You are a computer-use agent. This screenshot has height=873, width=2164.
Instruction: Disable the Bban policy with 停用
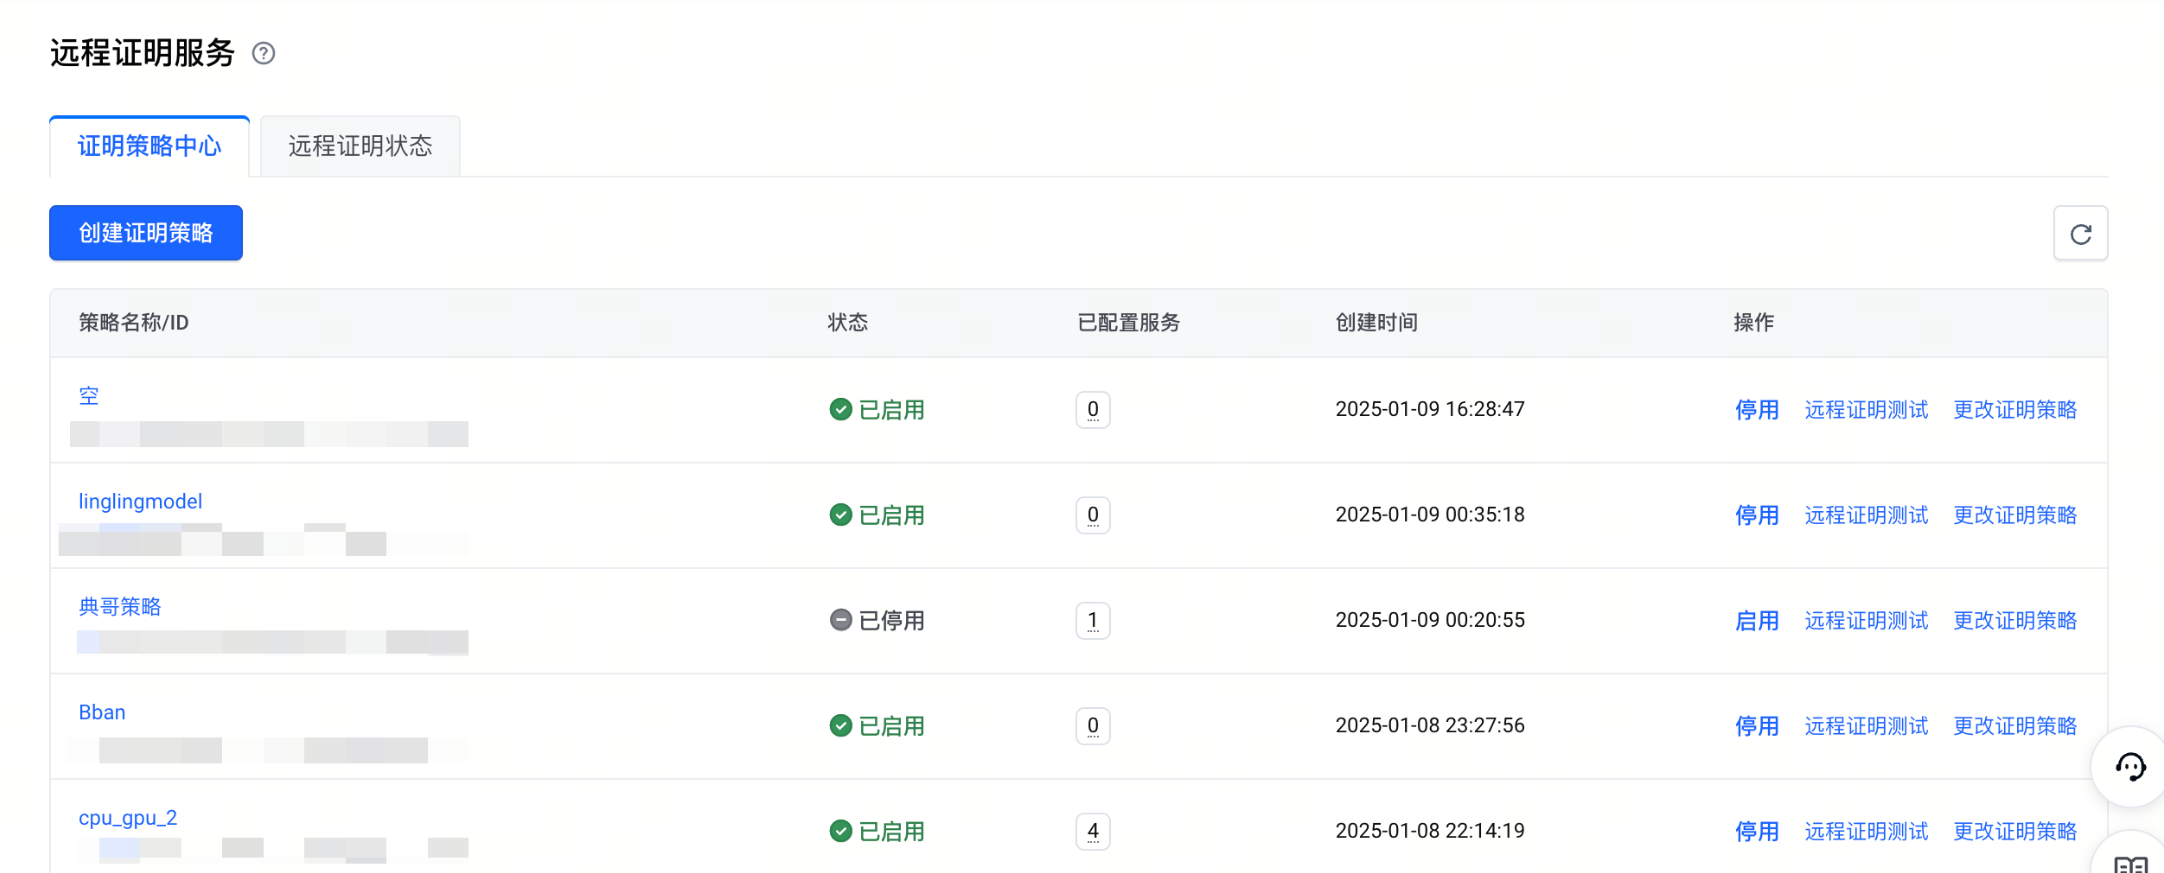pos(1756,726)
